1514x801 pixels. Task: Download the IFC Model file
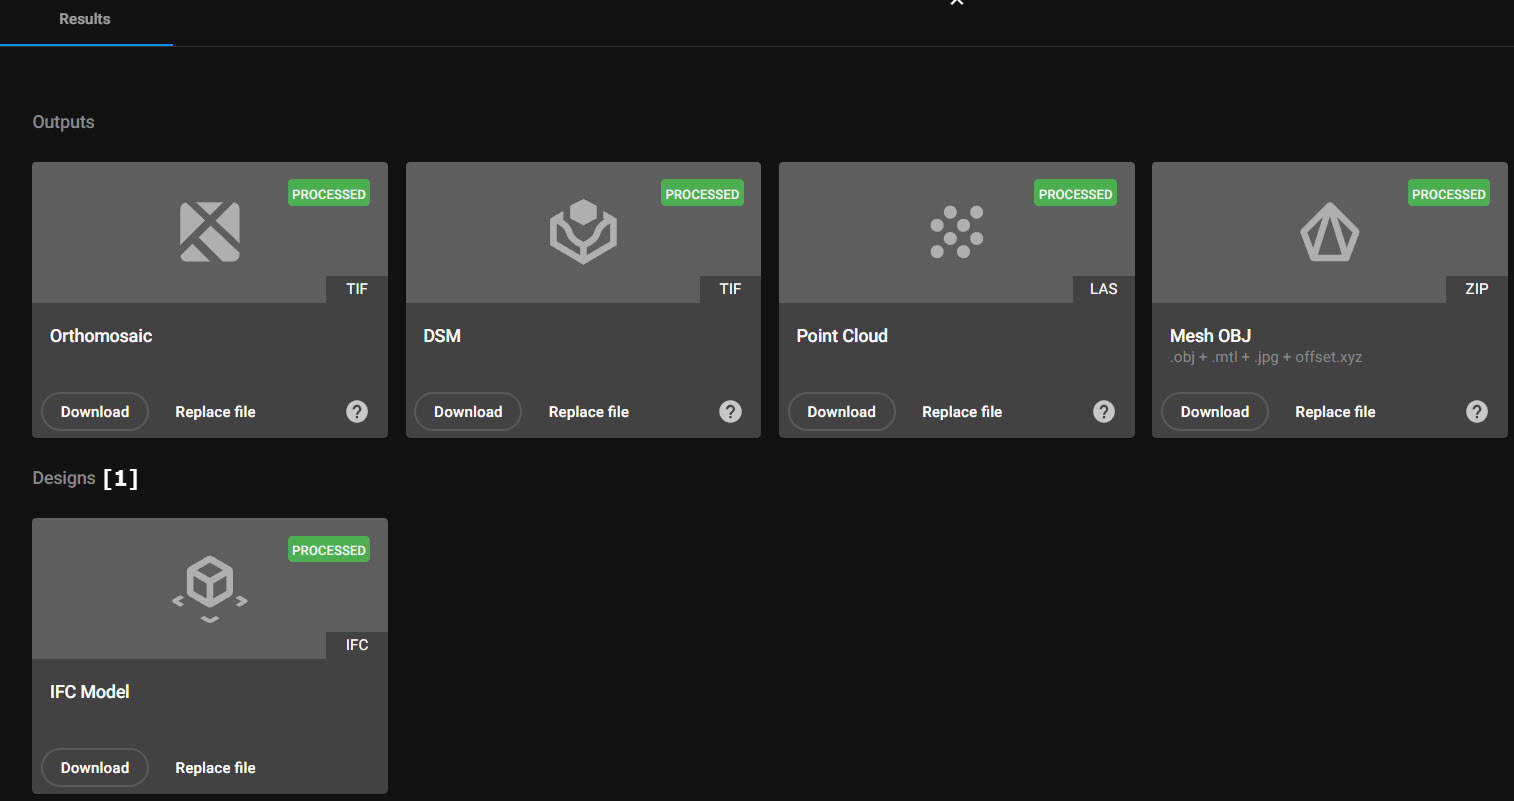(x=95, y=768)
